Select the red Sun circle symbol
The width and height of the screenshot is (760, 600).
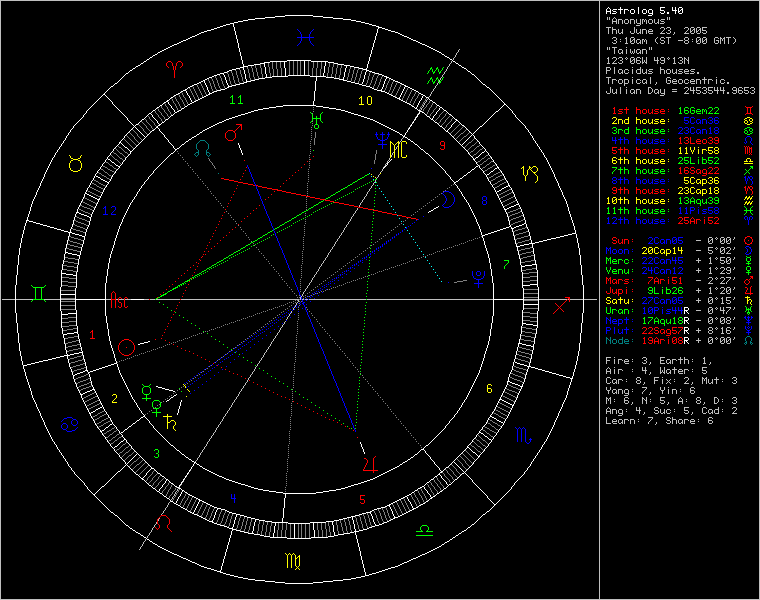(x=126, y=348)
